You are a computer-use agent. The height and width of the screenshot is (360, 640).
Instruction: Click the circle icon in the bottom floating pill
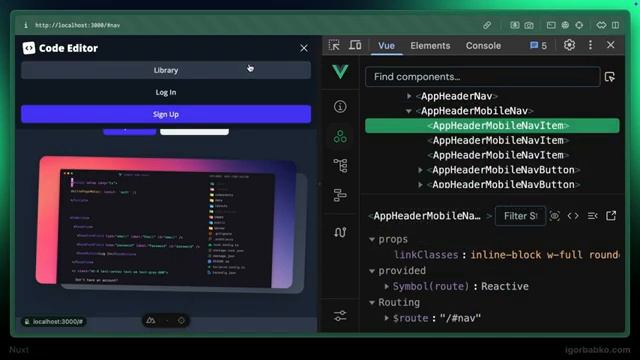(181, 321)
